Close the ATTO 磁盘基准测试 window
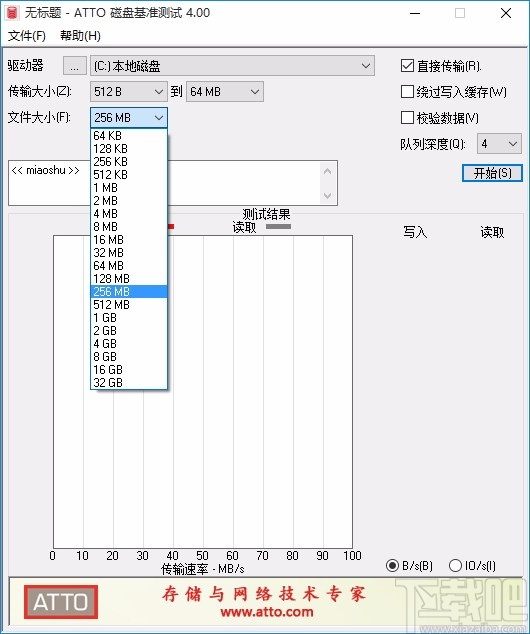Image resolution: width=530 pixels, height=634 pixels. 506,13
